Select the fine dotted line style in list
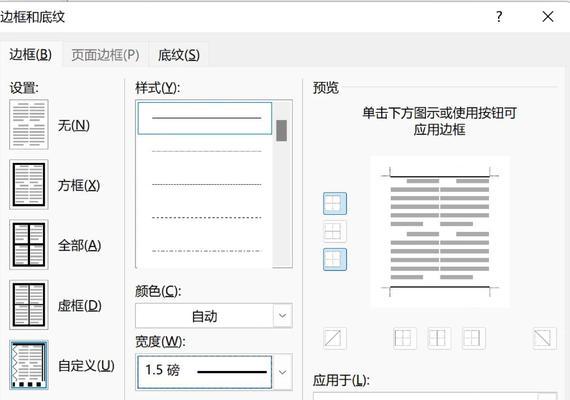 click(206, 151)
